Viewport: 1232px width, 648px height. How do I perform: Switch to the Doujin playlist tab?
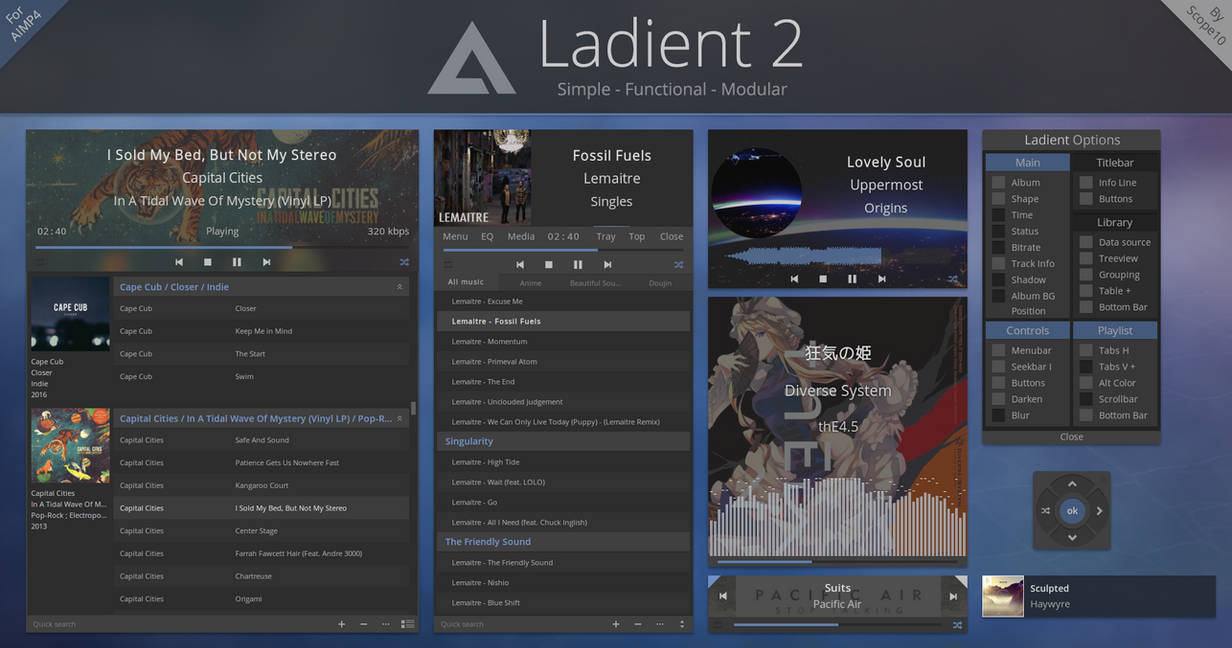point(660,283)
